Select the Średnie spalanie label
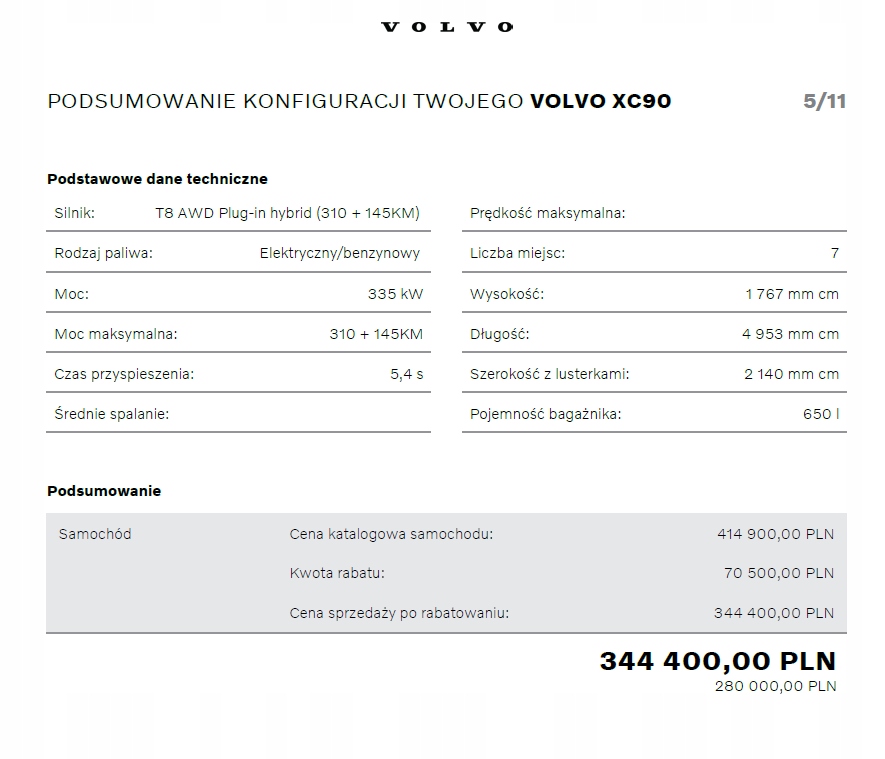This screenshot has height=759, width=885. point(111,414)
